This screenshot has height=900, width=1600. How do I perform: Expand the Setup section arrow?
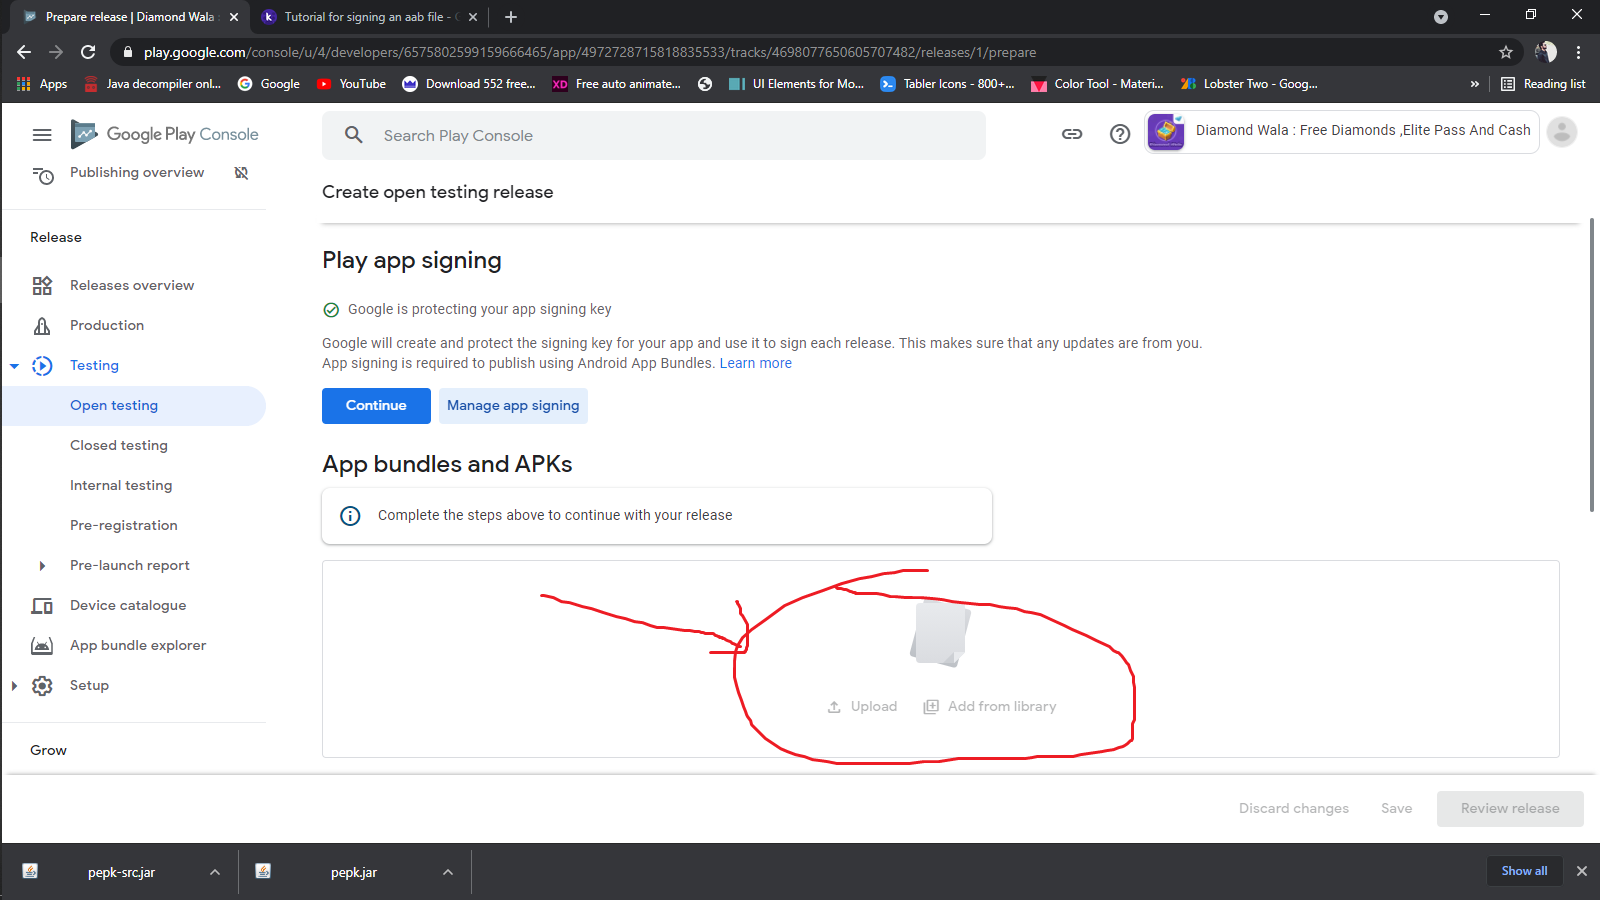pos(14,686)
